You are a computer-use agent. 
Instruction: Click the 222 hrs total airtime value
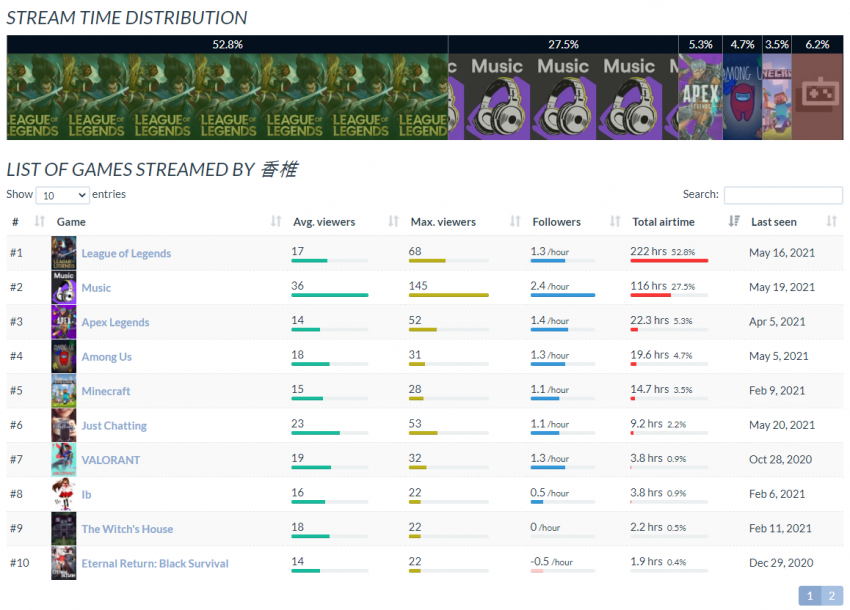coord(648,251)
